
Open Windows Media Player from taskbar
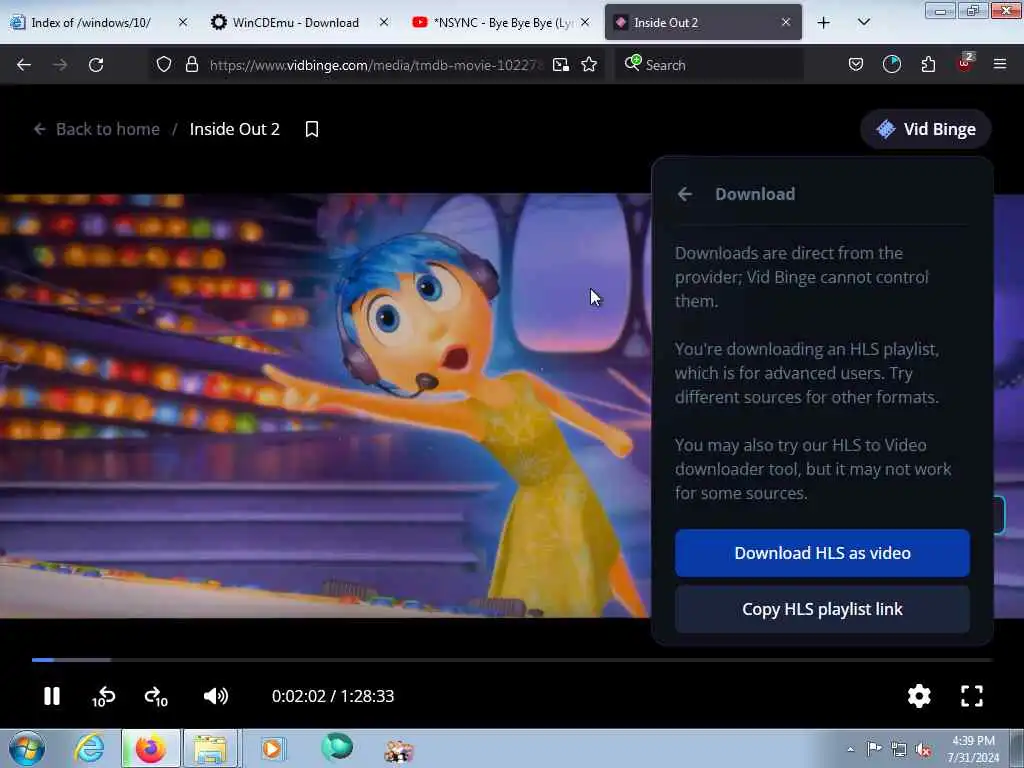272,749
